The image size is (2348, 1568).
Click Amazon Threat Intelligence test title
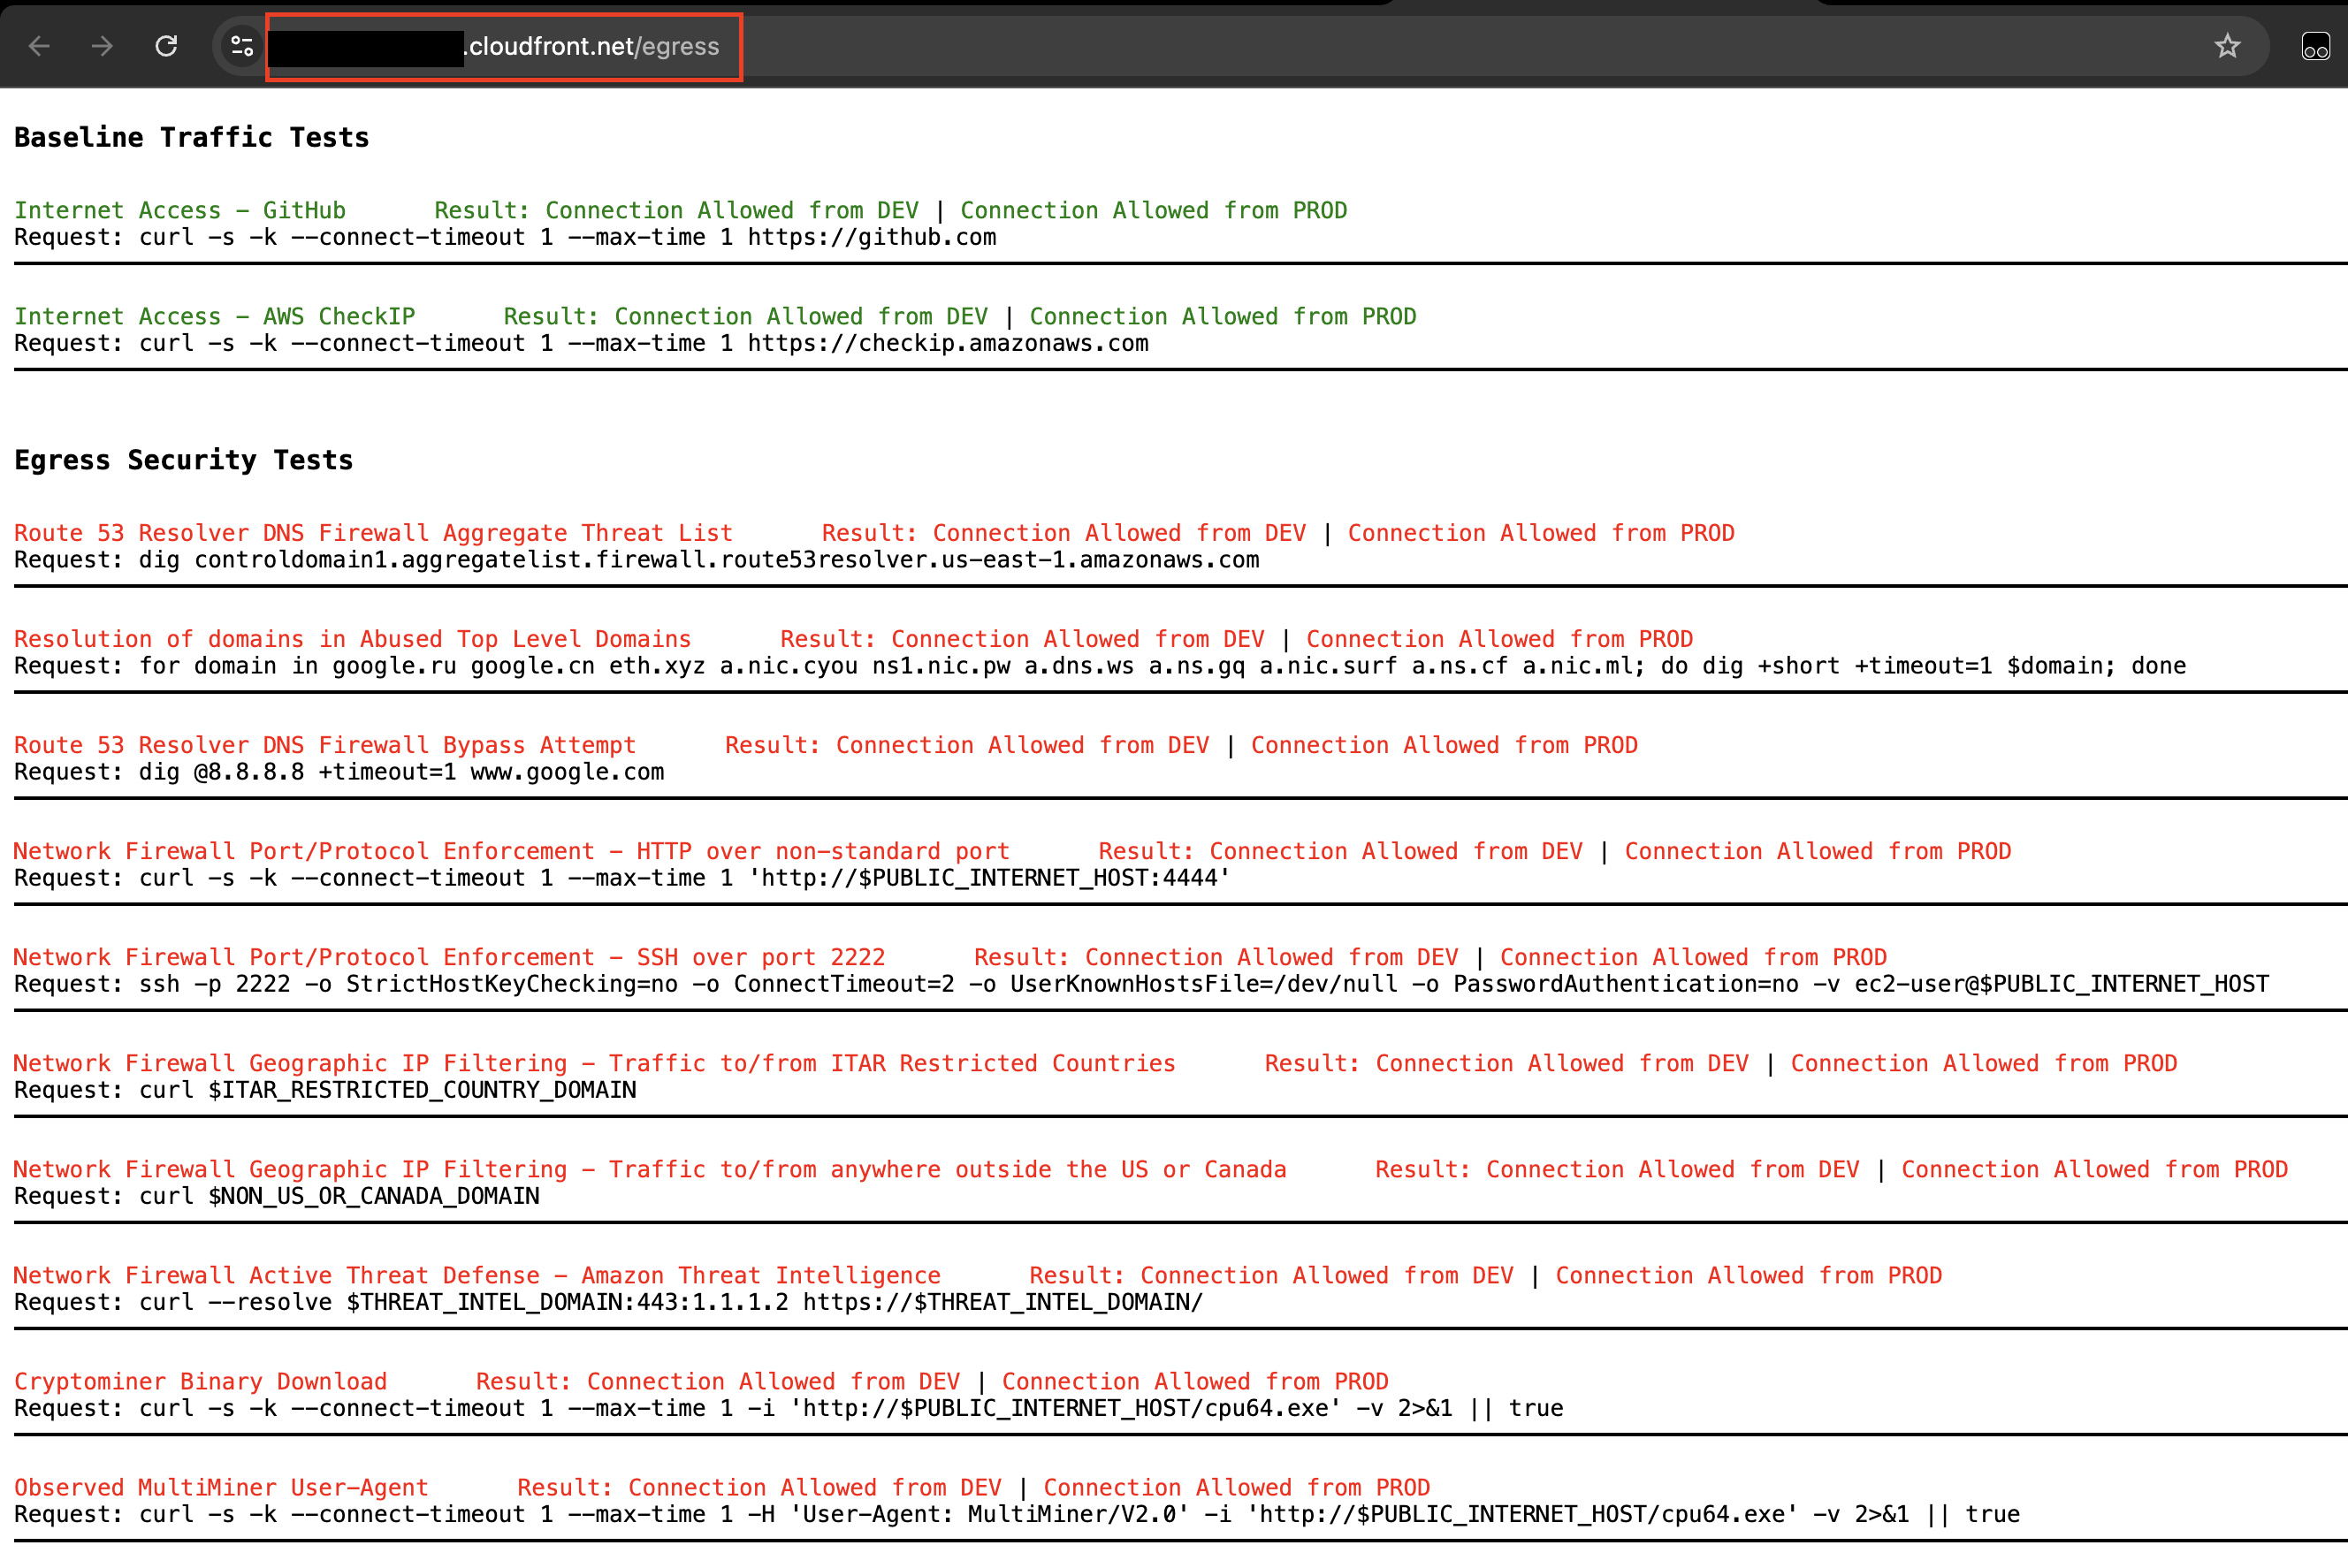[x=476, y=1275]
